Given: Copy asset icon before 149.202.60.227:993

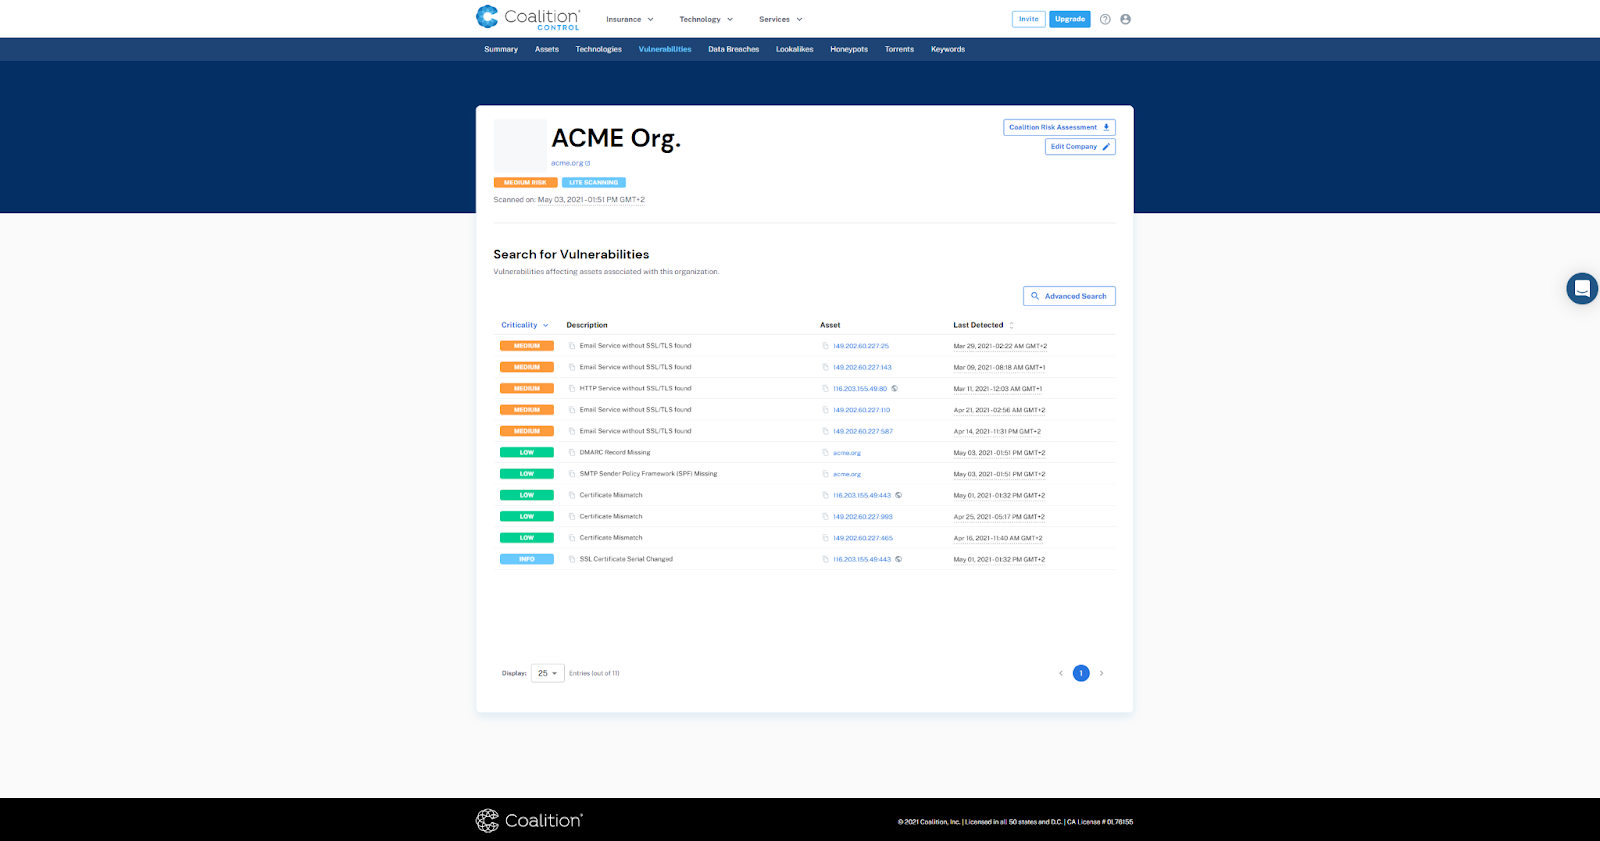Looking at the screenshot, I should (x=825, y=517).
